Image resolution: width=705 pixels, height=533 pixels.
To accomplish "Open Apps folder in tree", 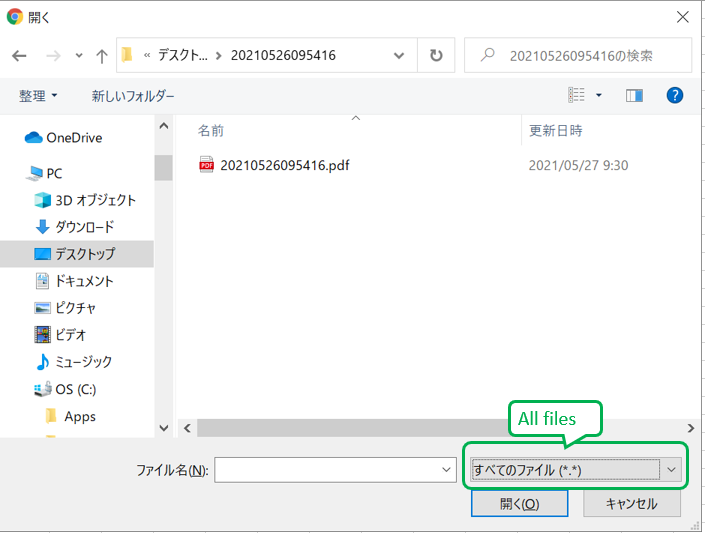I will [71, 417].
